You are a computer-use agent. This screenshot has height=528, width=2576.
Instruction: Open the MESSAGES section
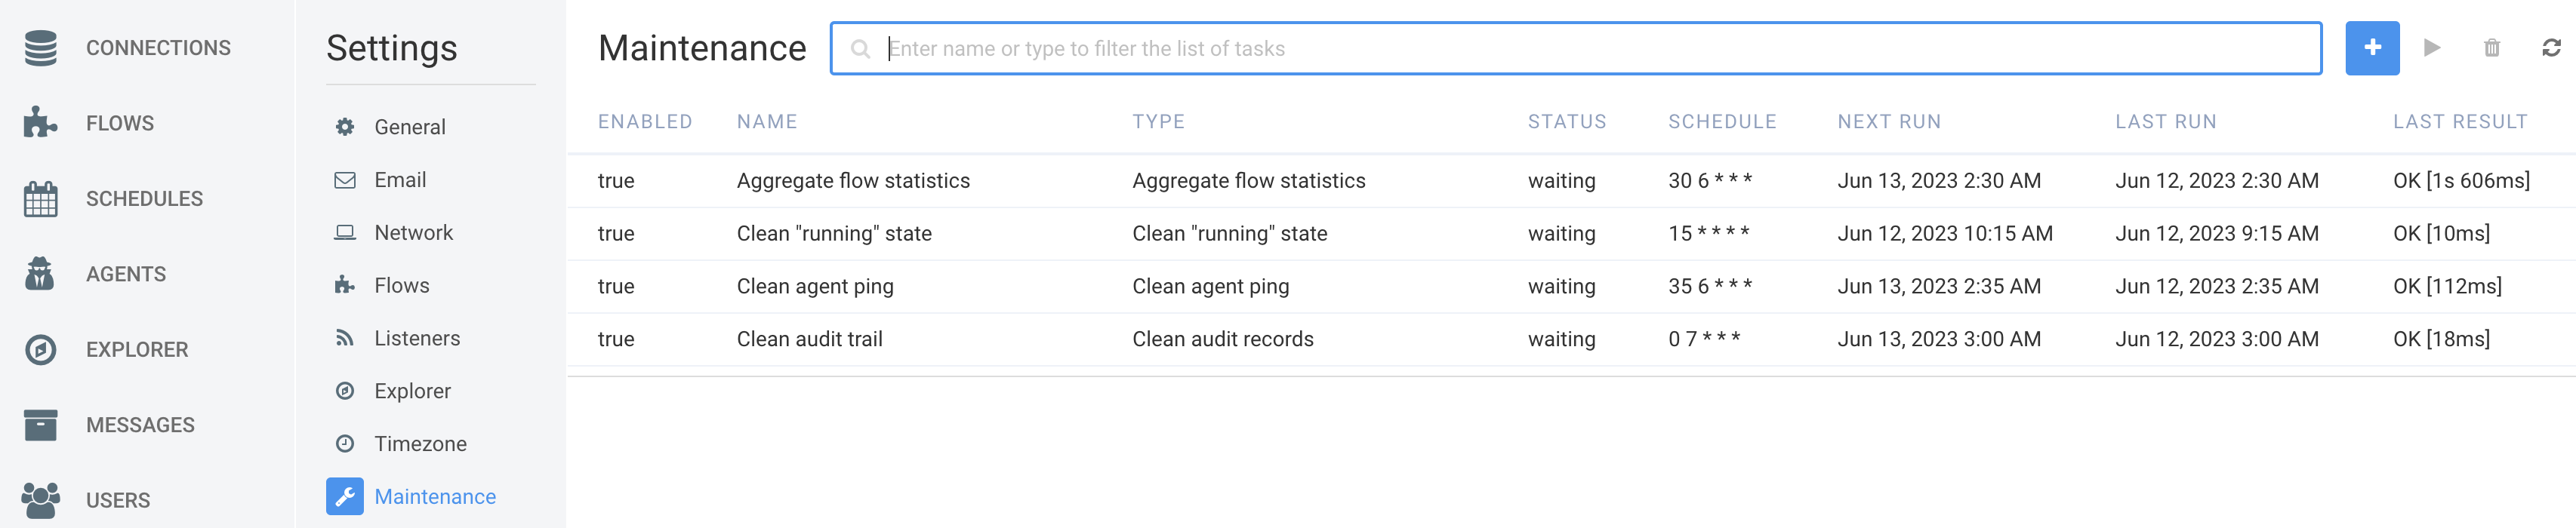(140, 425)
